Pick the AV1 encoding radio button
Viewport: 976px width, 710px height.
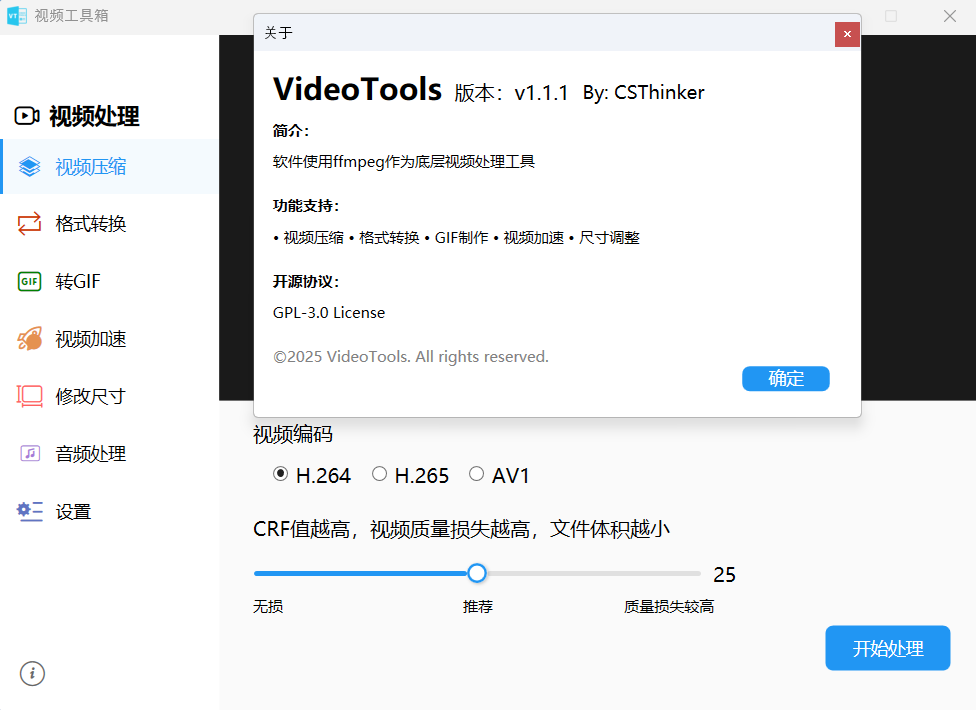point(476,474)
